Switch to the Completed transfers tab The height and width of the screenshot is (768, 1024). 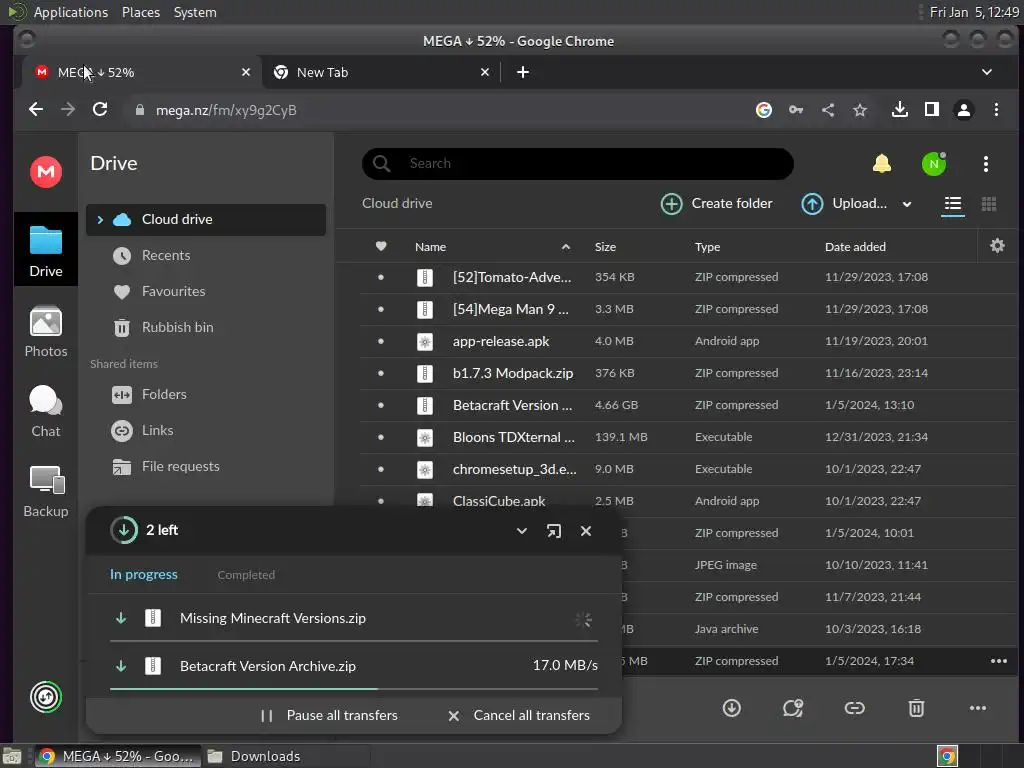tap(246, 575)
